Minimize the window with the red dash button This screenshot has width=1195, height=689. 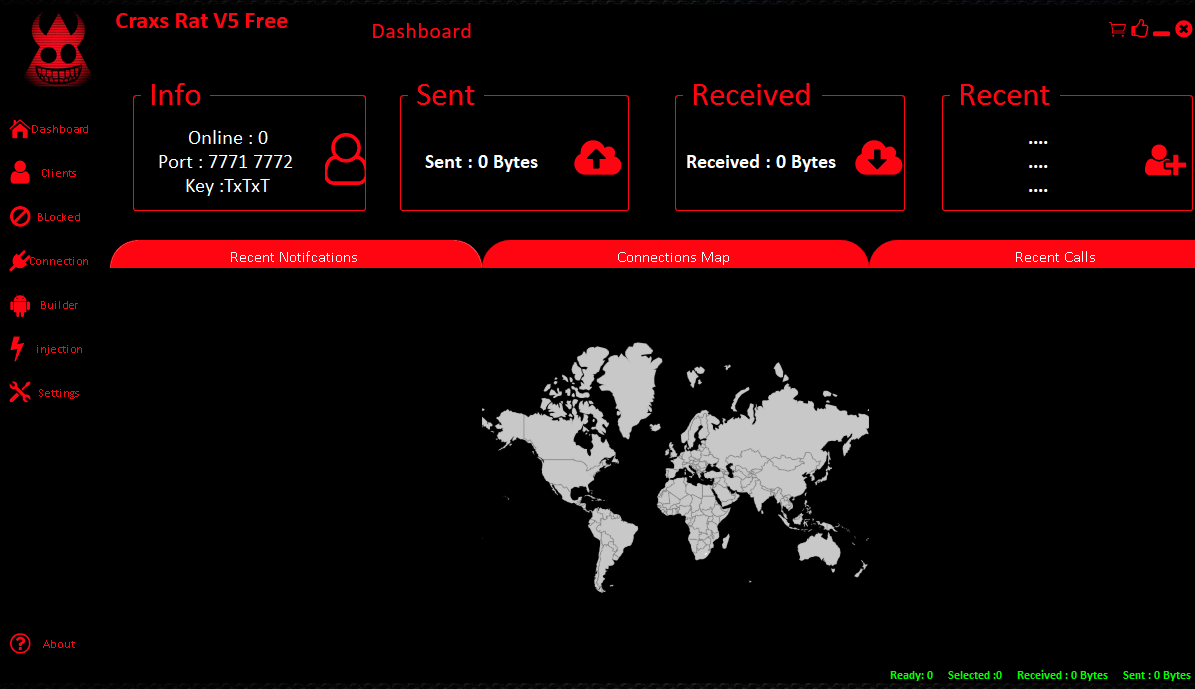1161,33
